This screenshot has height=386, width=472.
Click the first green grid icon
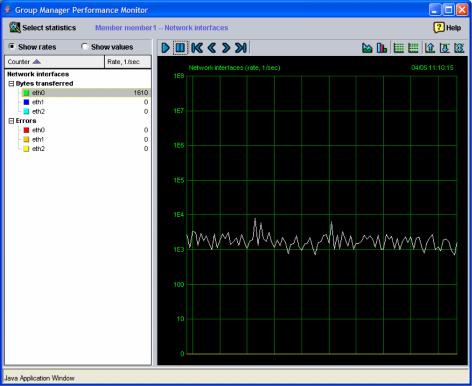pyautogui.click(x=398, y=48)
